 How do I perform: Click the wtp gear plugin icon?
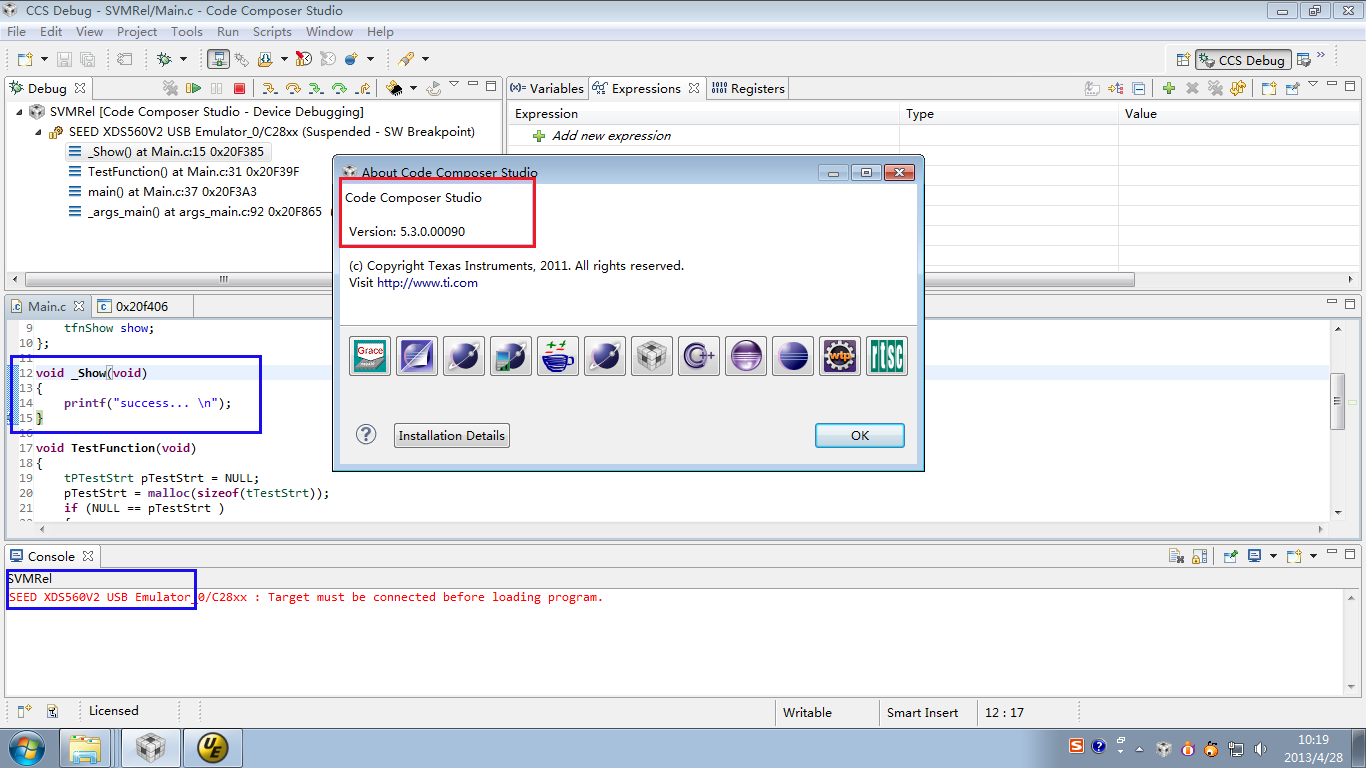(840, 356)
